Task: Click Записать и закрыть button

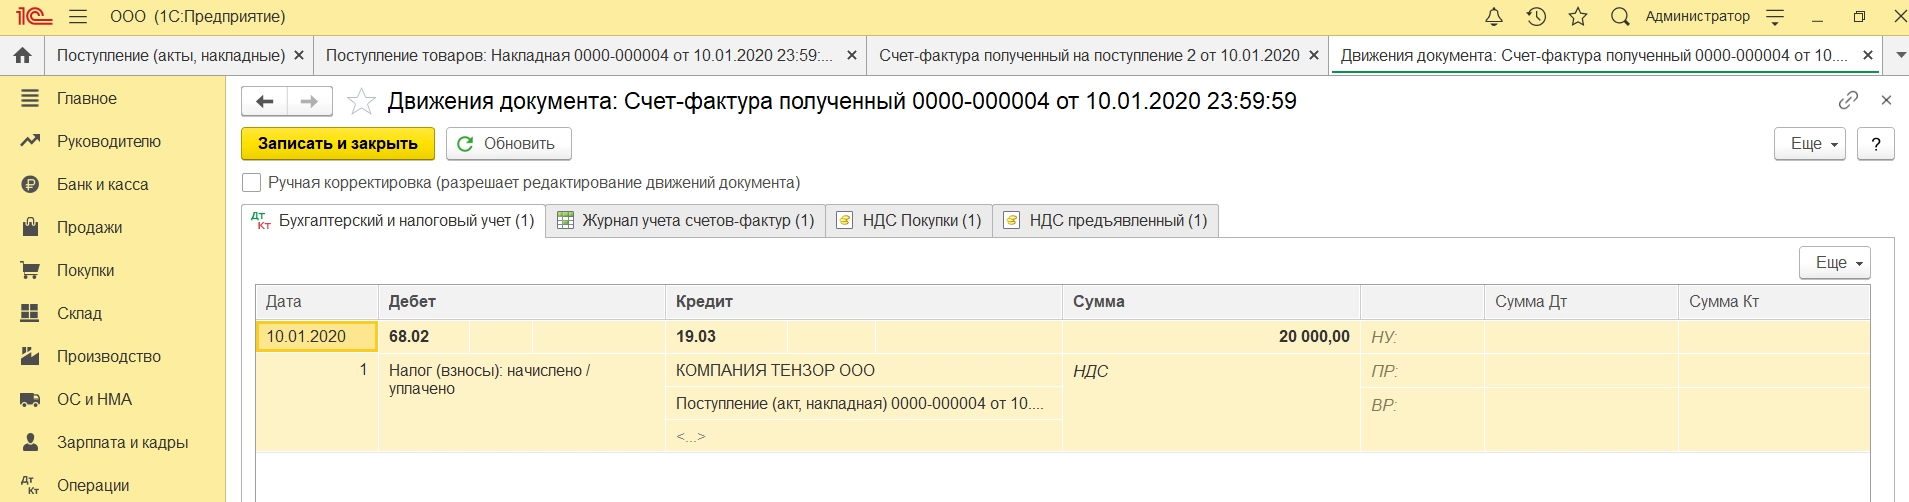Action: coord(337,144)
